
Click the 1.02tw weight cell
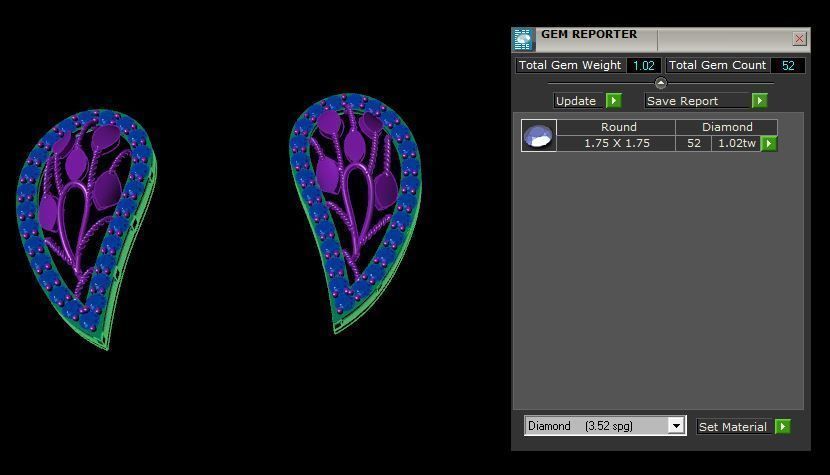point(736,144)
